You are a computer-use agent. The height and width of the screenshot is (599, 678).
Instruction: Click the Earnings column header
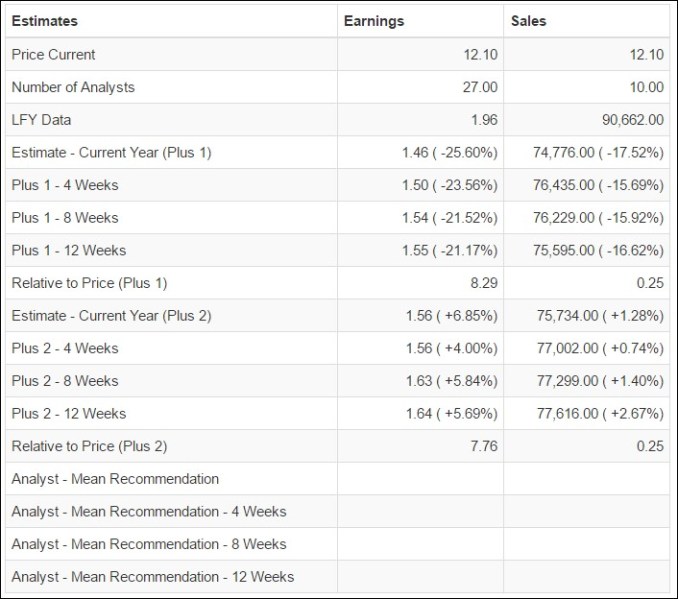tap(374, 21)
